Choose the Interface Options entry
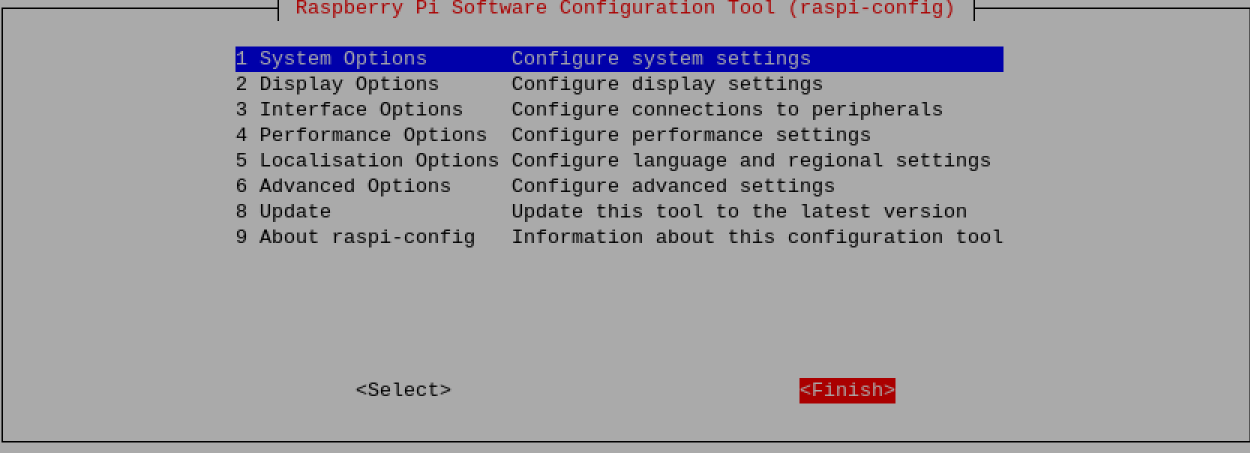 [361, 110]
